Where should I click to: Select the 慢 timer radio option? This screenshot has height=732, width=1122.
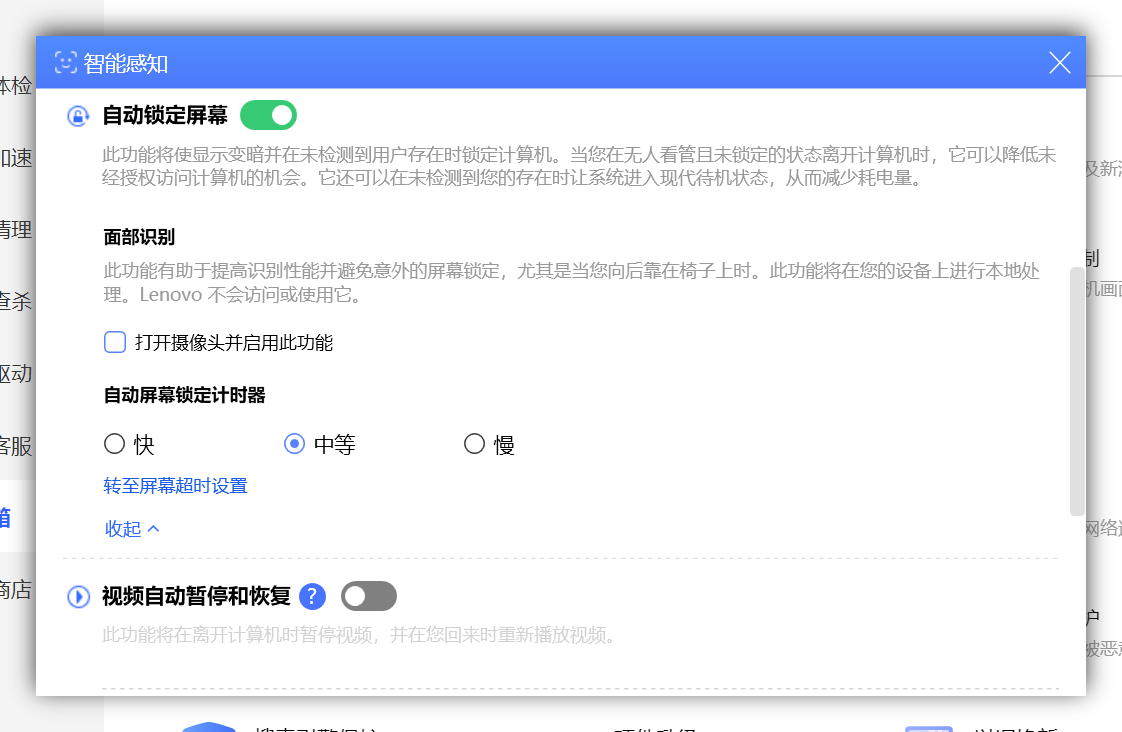point(474,444)
